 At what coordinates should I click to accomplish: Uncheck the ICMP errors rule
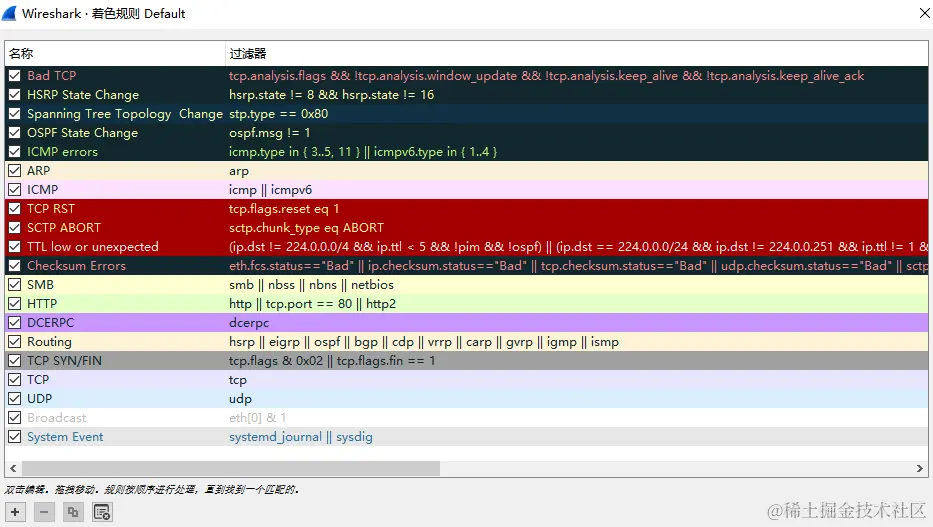point(15,152)
